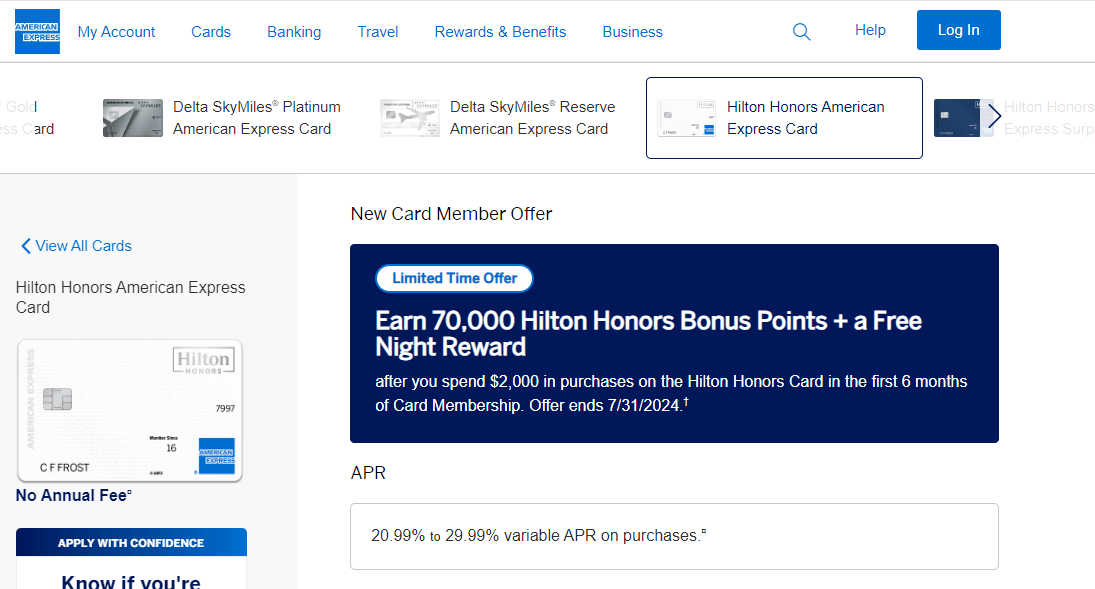The height and width of the screenshot is (589, 1095).
Task: Click the Log In button
Action: (958, 30)
